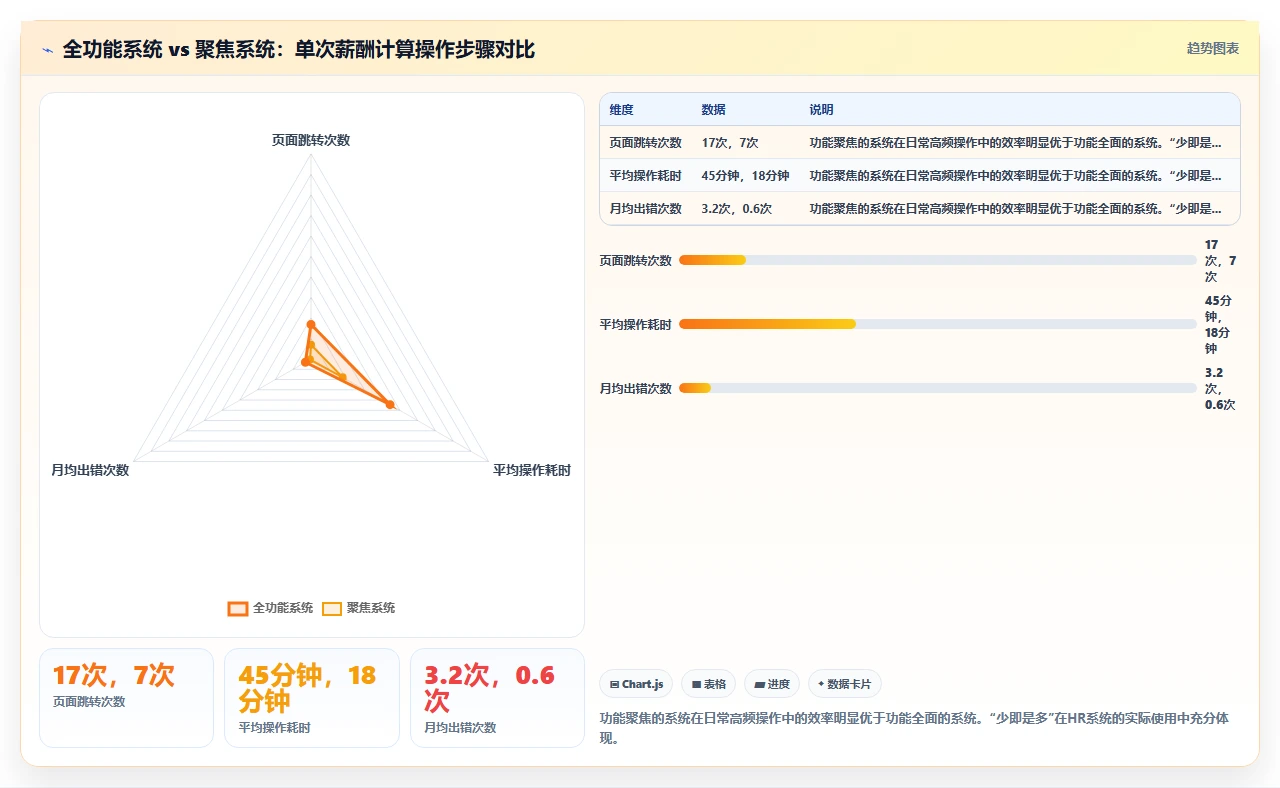This screenshot has height=788, width=1280.
Task: Click 平均操作耗时 in the table's second row
Action: pos(646,176)
